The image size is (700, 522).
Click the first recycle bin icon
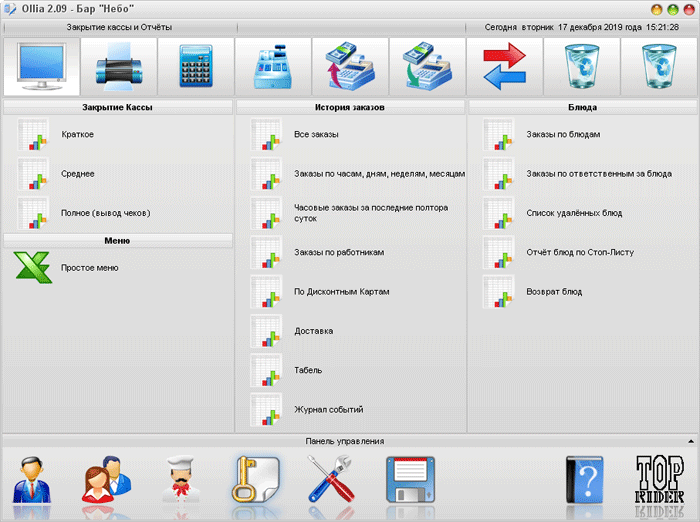[582, 66]
